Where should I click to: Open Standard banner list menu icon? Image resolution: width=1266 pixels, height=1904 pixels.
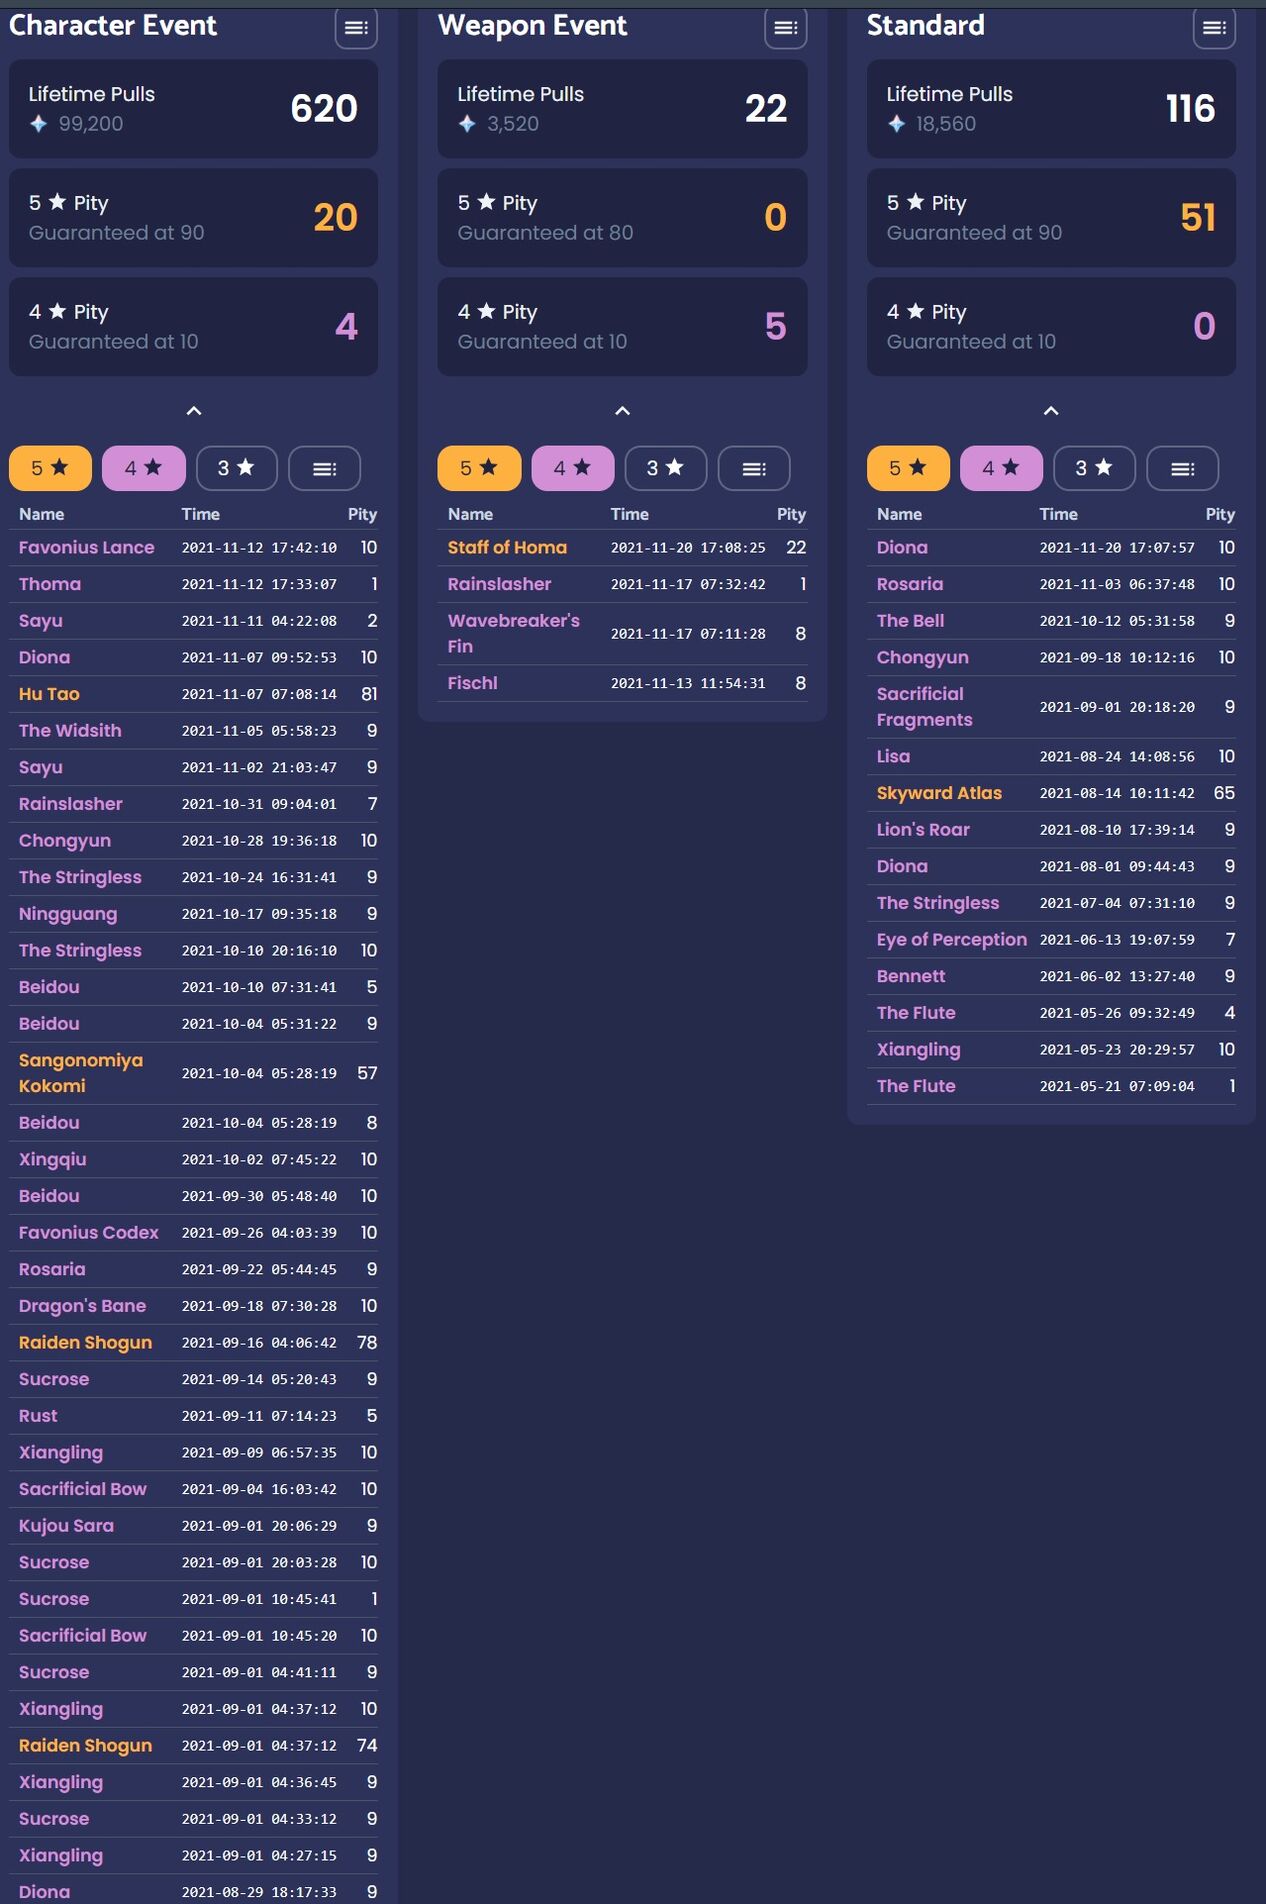pos(1214,28)
